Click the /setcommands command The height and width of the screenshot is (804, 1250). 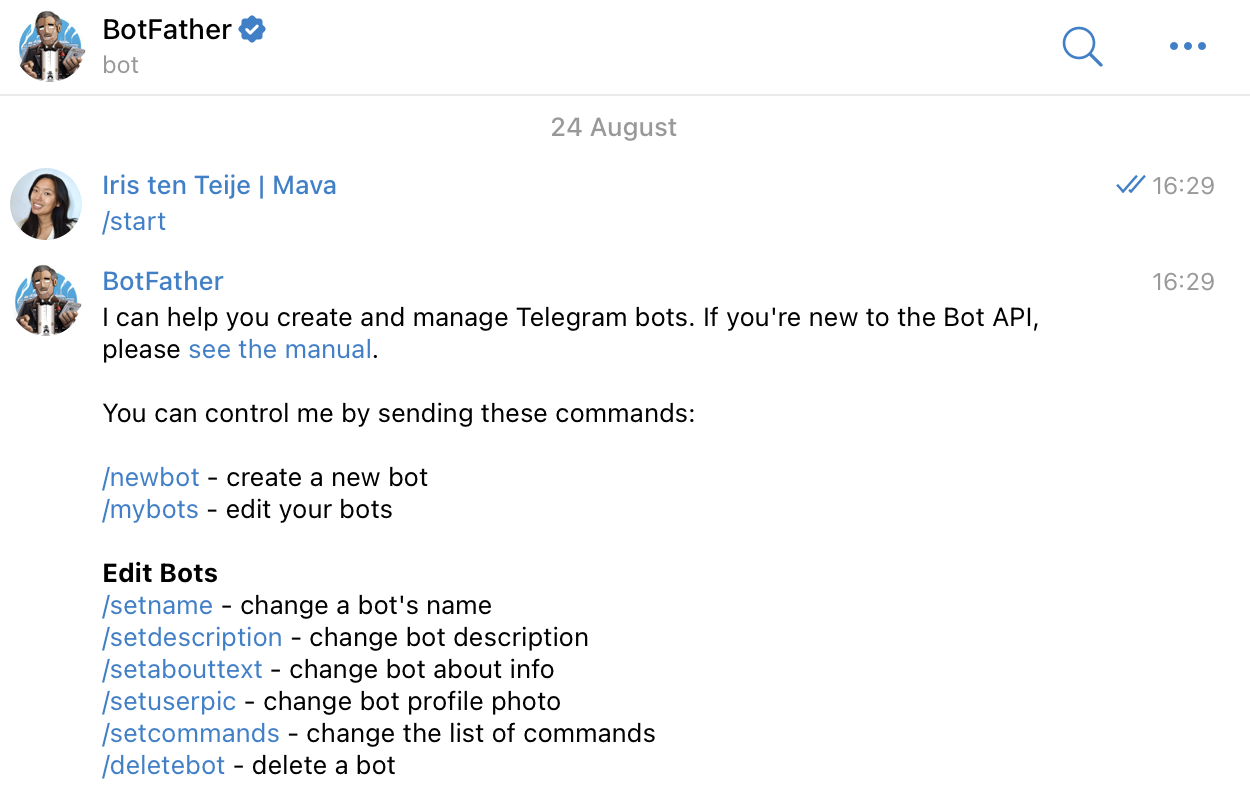191,733
